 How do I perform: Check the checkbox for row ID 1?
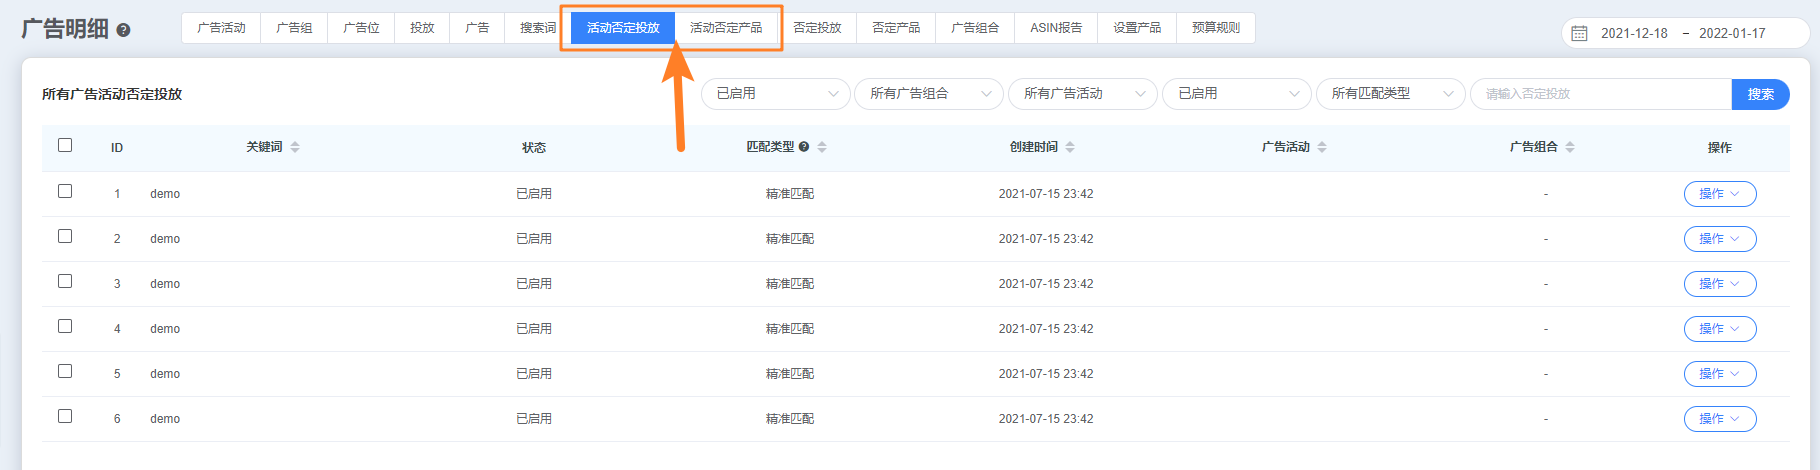click(x=65, y=191)
